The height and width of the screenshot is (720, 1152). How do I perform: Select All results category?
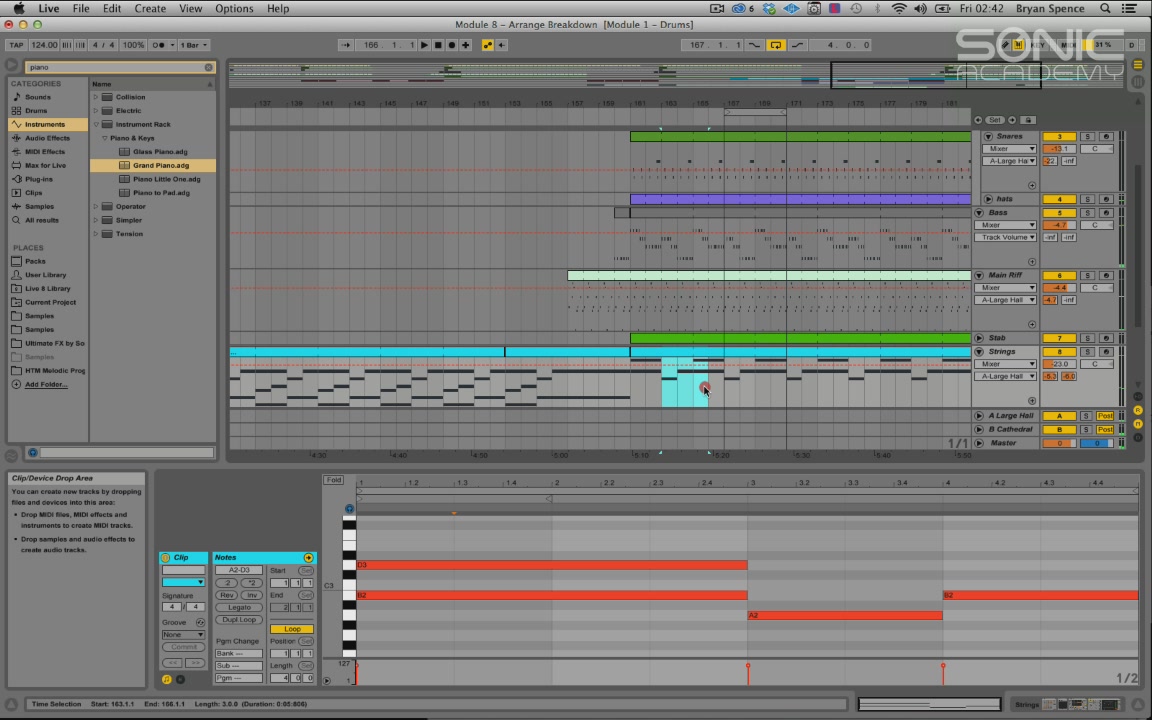click(42, 220)
